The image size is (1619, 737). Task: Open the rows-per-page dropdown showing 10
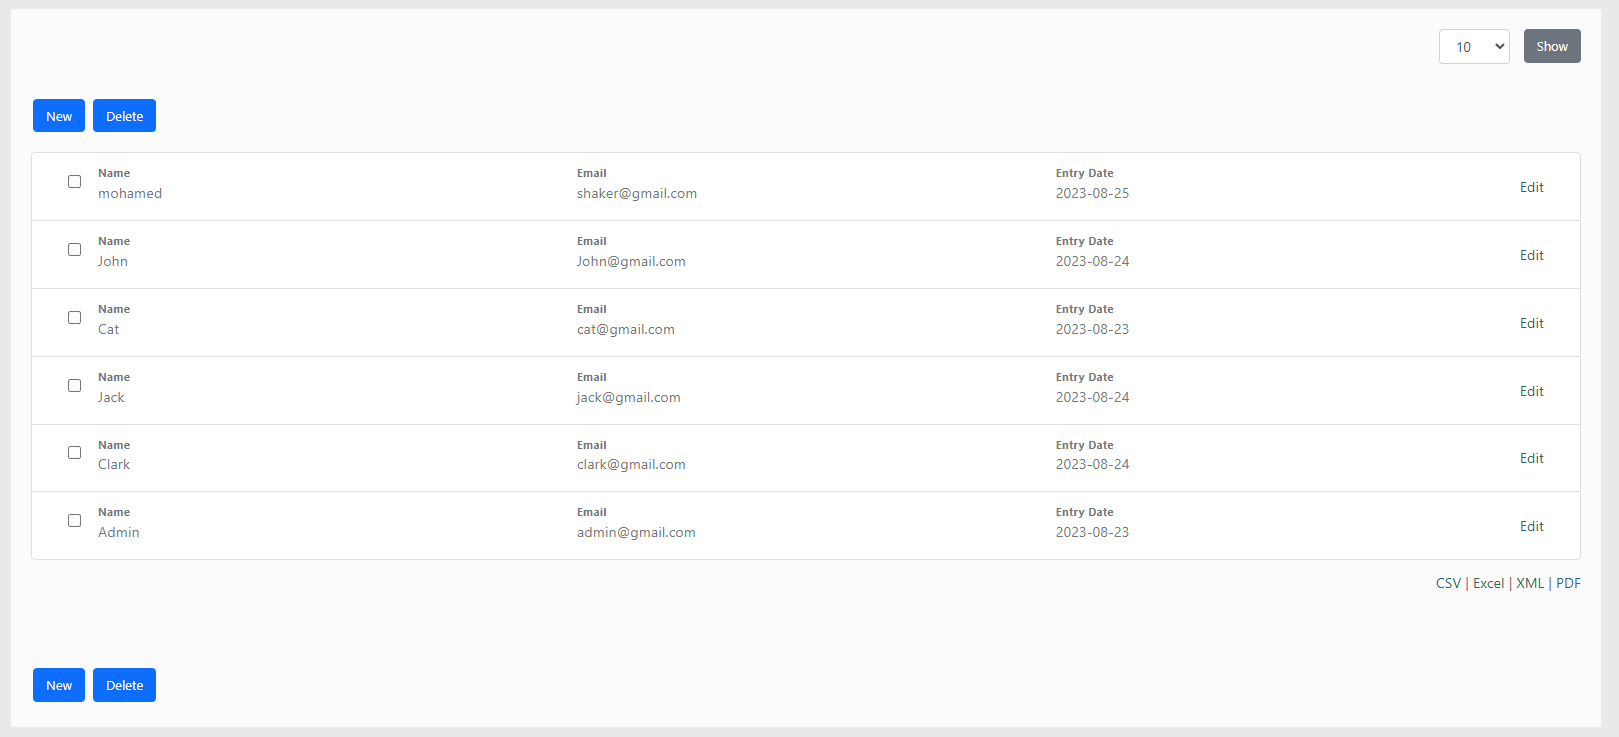tap(1473, 47)
